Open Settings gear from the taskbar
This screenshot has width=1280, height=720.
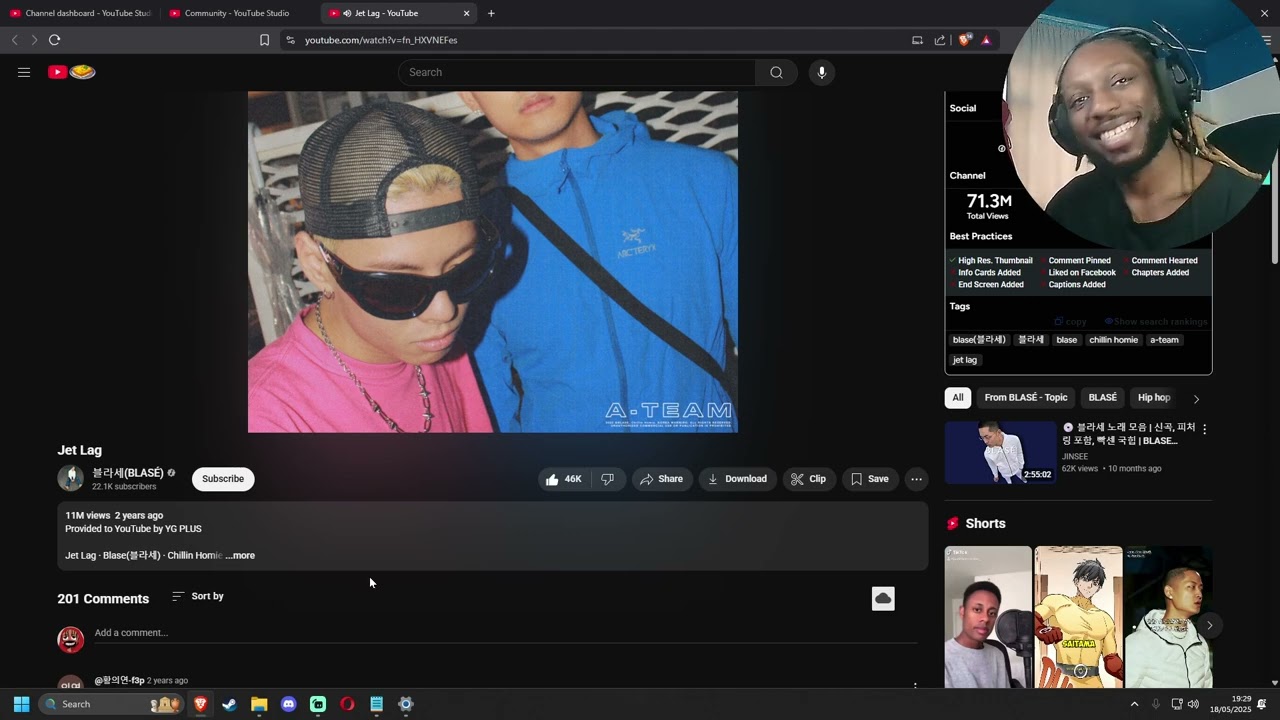406,704
